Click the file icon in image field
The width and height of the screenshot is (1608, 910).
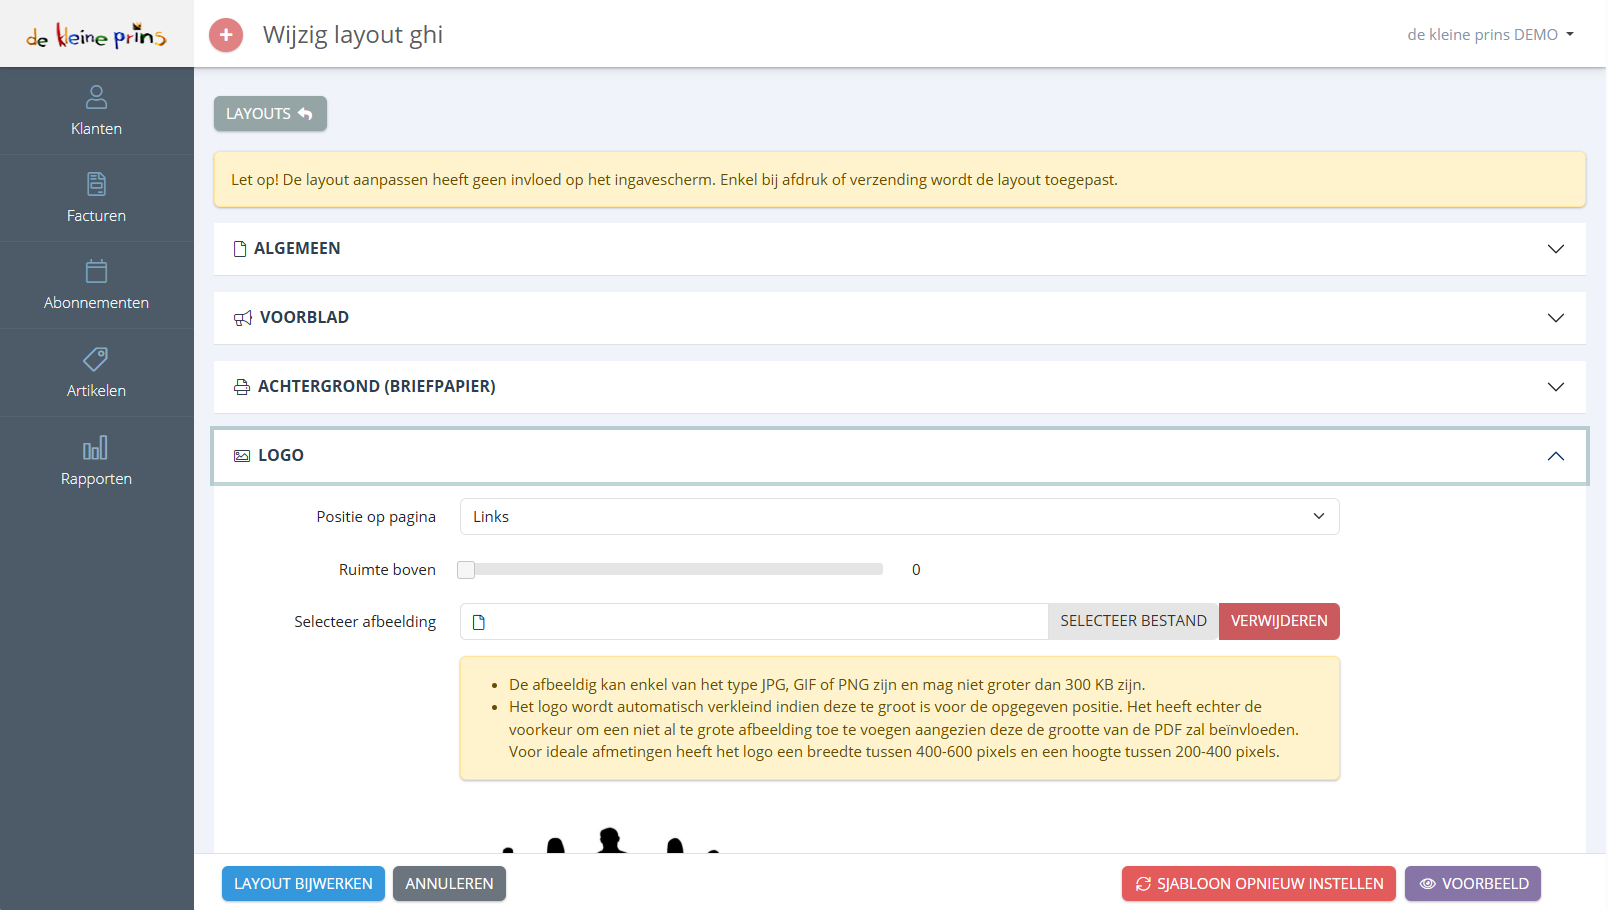pyautogui.click(x=479, y=622)
